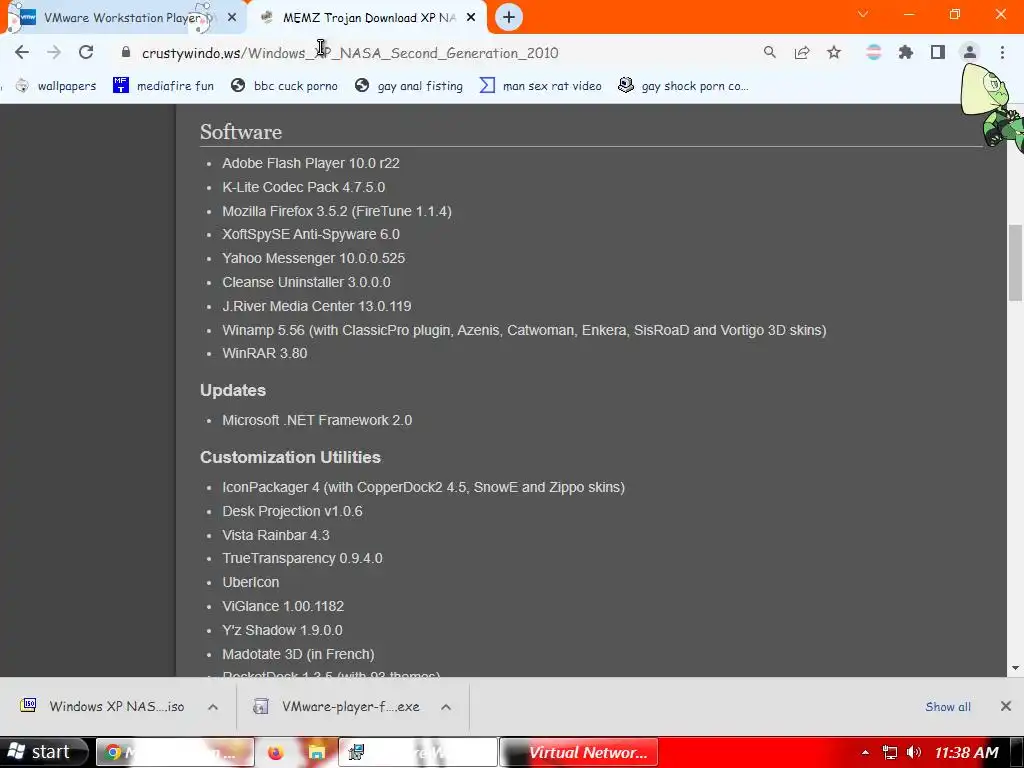Switch to the VMware taskbar window

418,752
